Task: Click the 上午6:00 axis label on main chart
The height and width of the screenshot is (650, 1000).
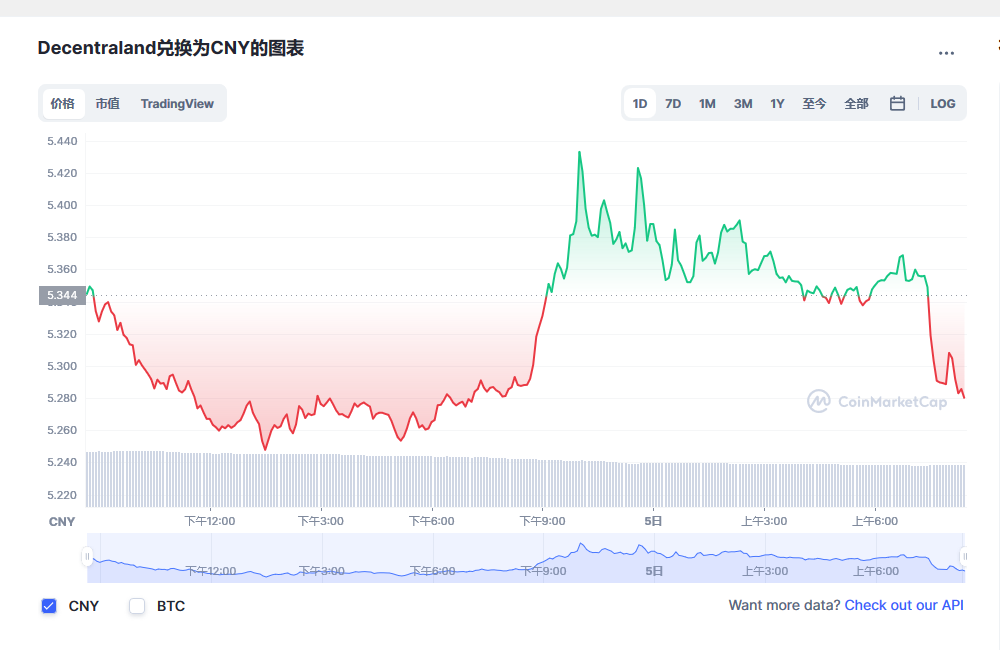Action: pyautogui.click(x=875, y=521)
